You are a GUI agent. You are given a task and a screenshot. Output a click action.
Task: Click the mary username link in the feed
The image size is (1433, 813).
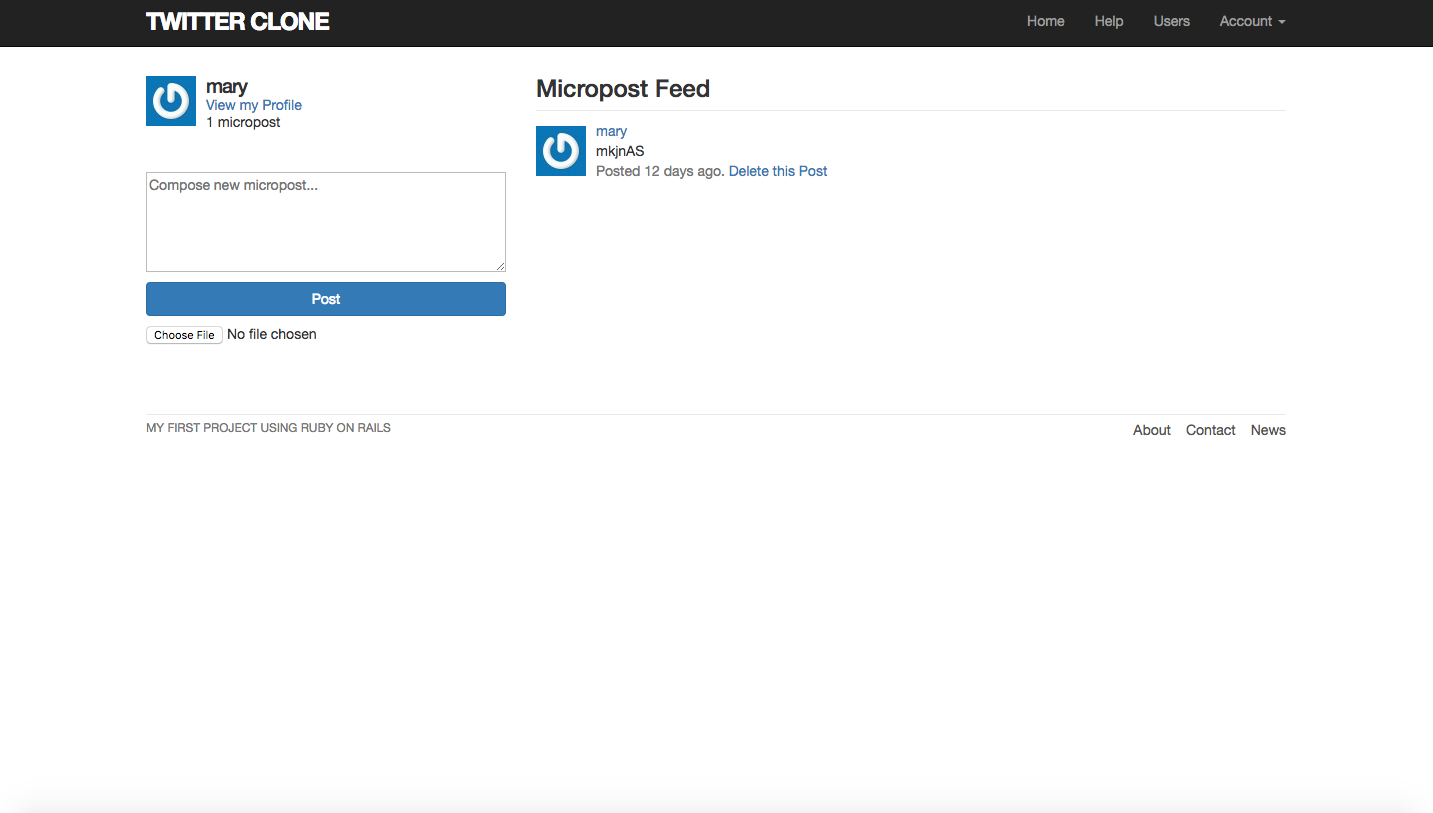[x=611, y=131]
